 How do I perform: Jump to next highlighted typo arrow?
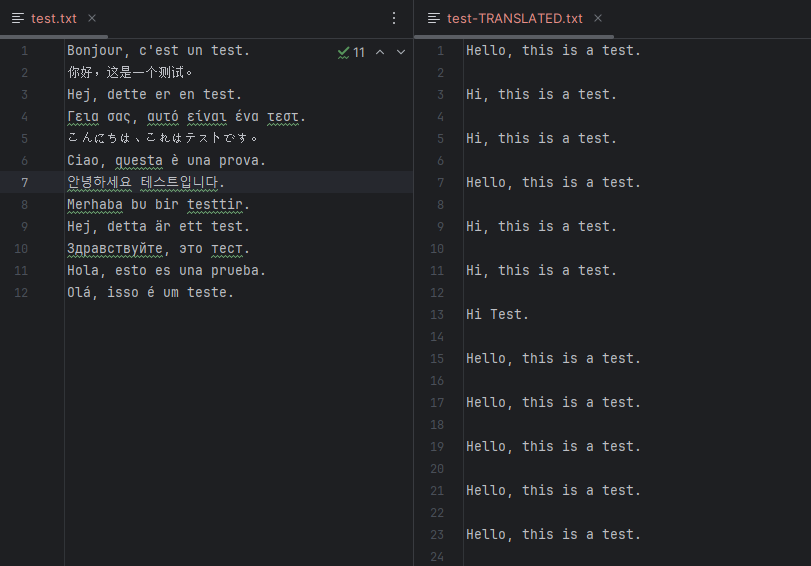(401, 52)
